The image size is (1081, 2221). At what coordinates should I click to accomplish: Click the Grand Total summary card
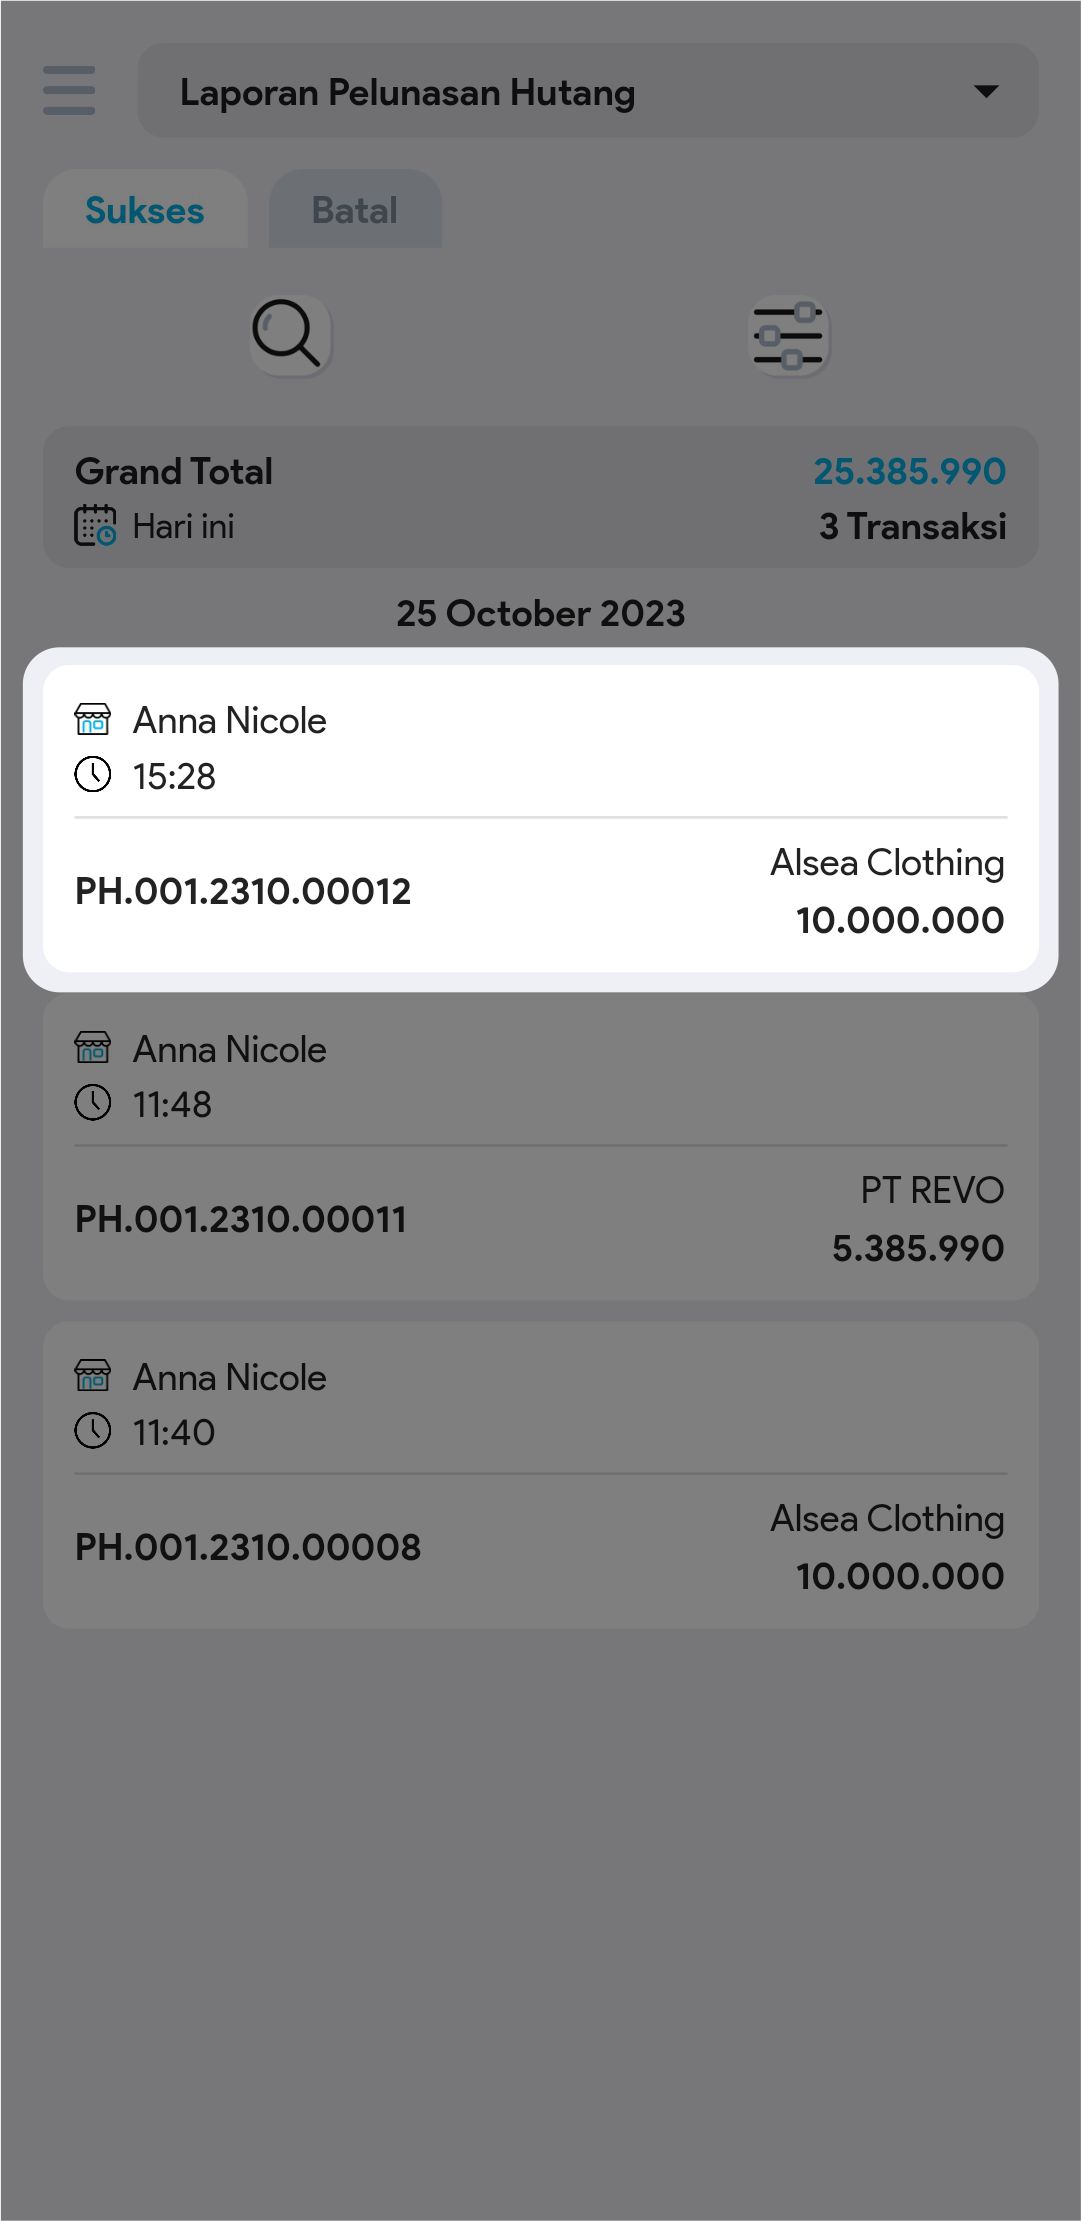(540, 497)
